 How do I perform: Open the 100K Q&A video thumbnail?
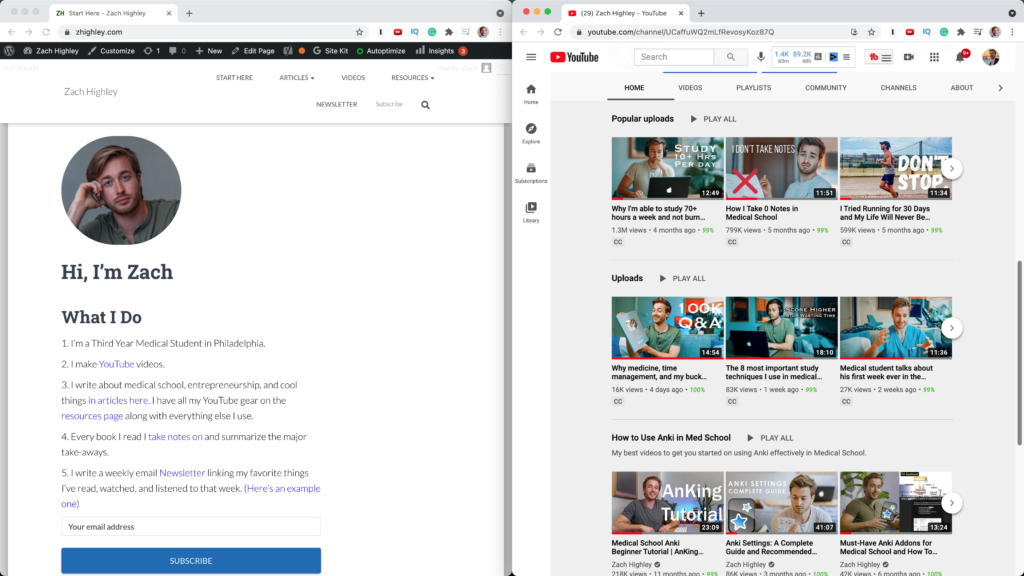[667, 328]
